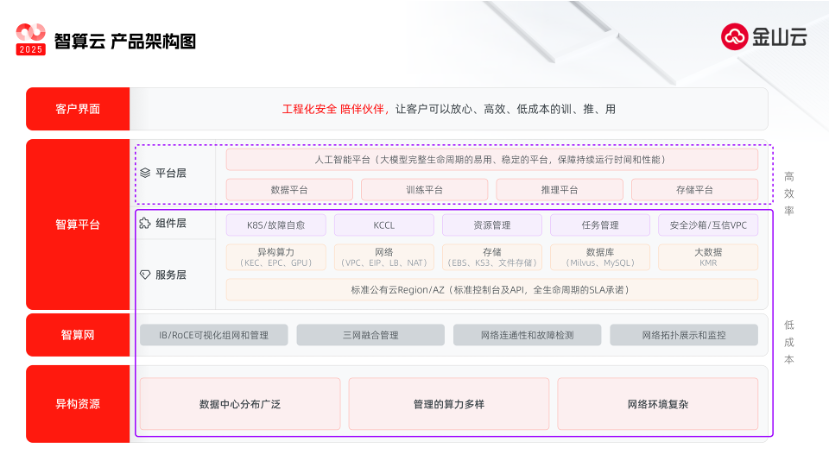This screenshot has height=468, width=830.
Task: Click the red 智算网 label block
Action: pyautogui.click(x=77, y=335)
